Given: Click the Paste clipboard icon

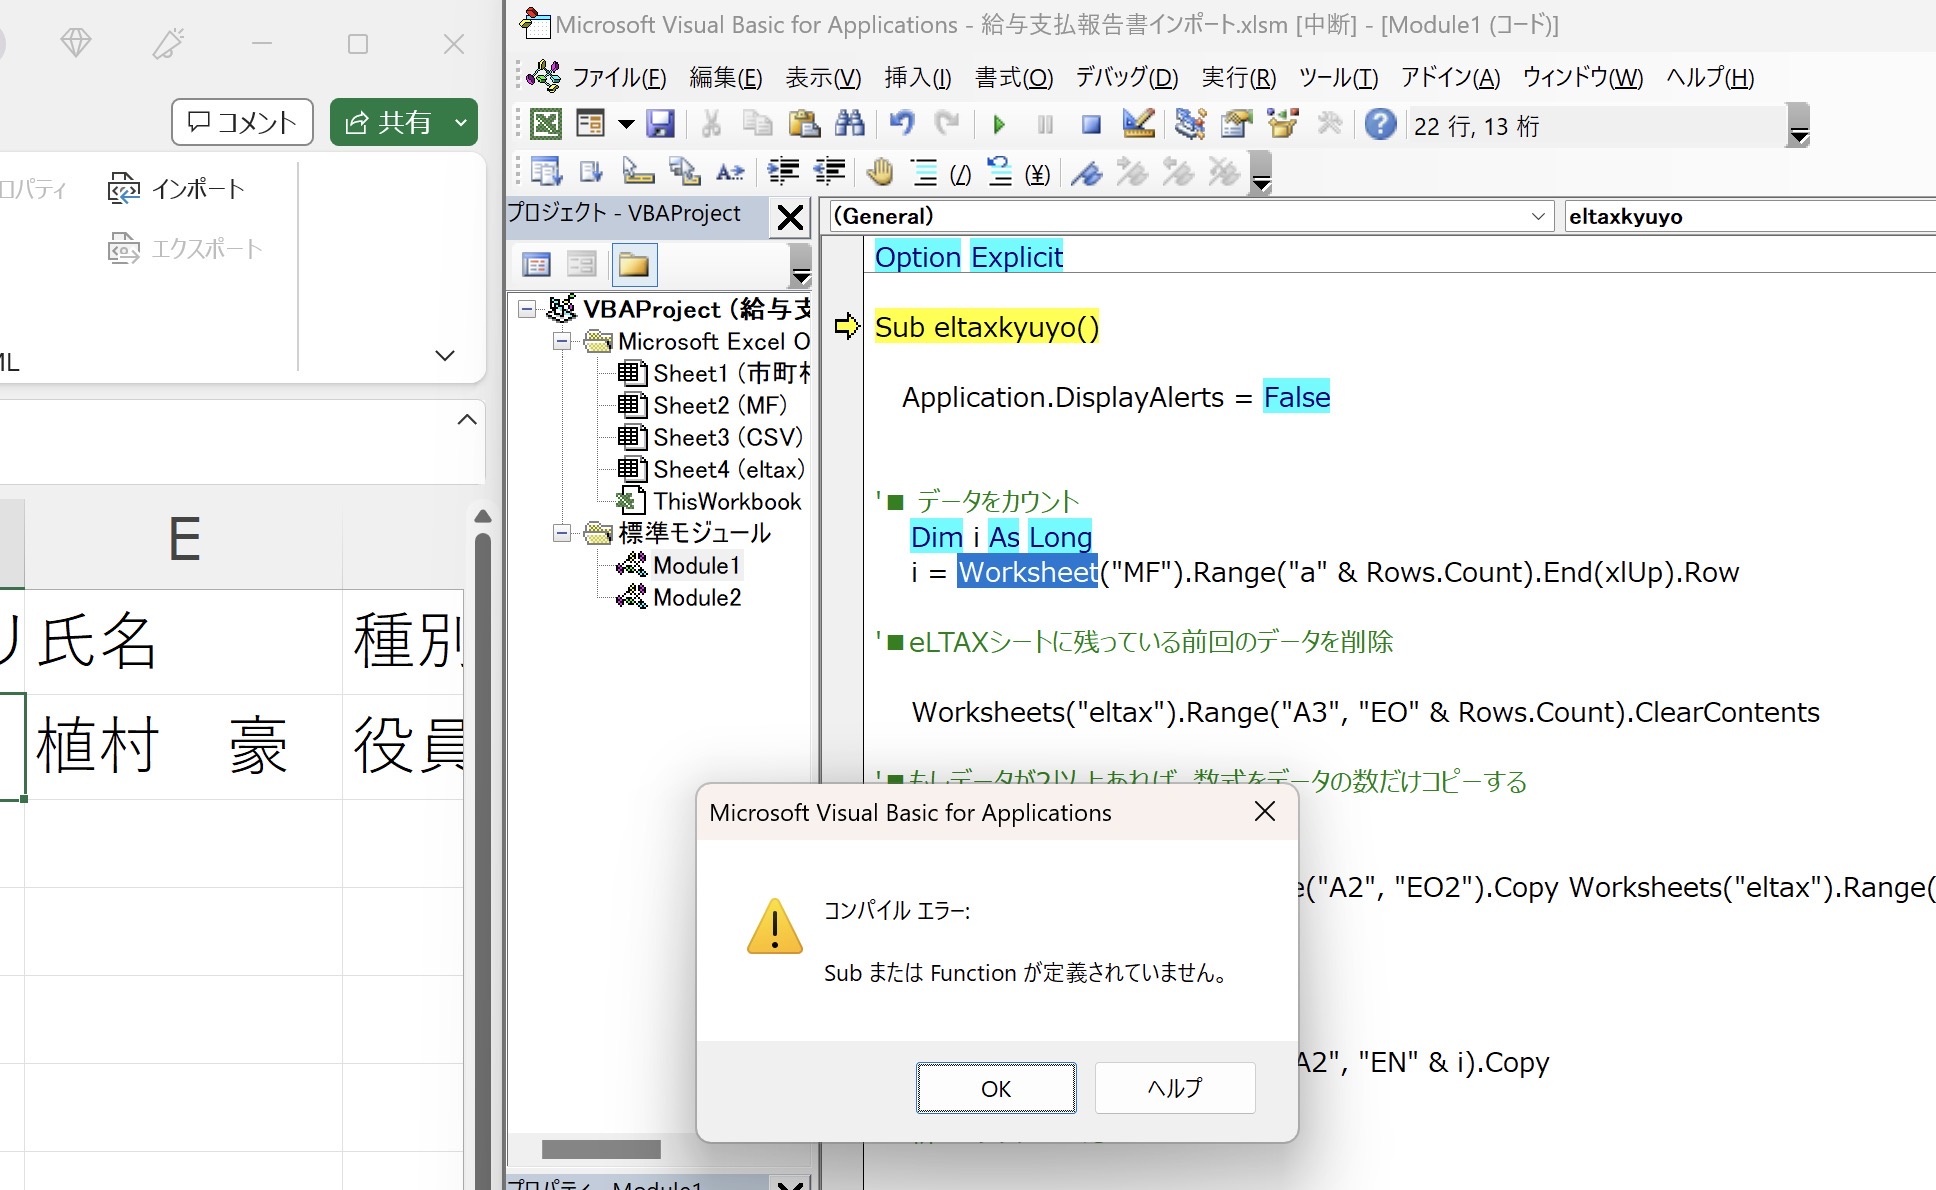Looking at the screenshot, I should 804,124.
